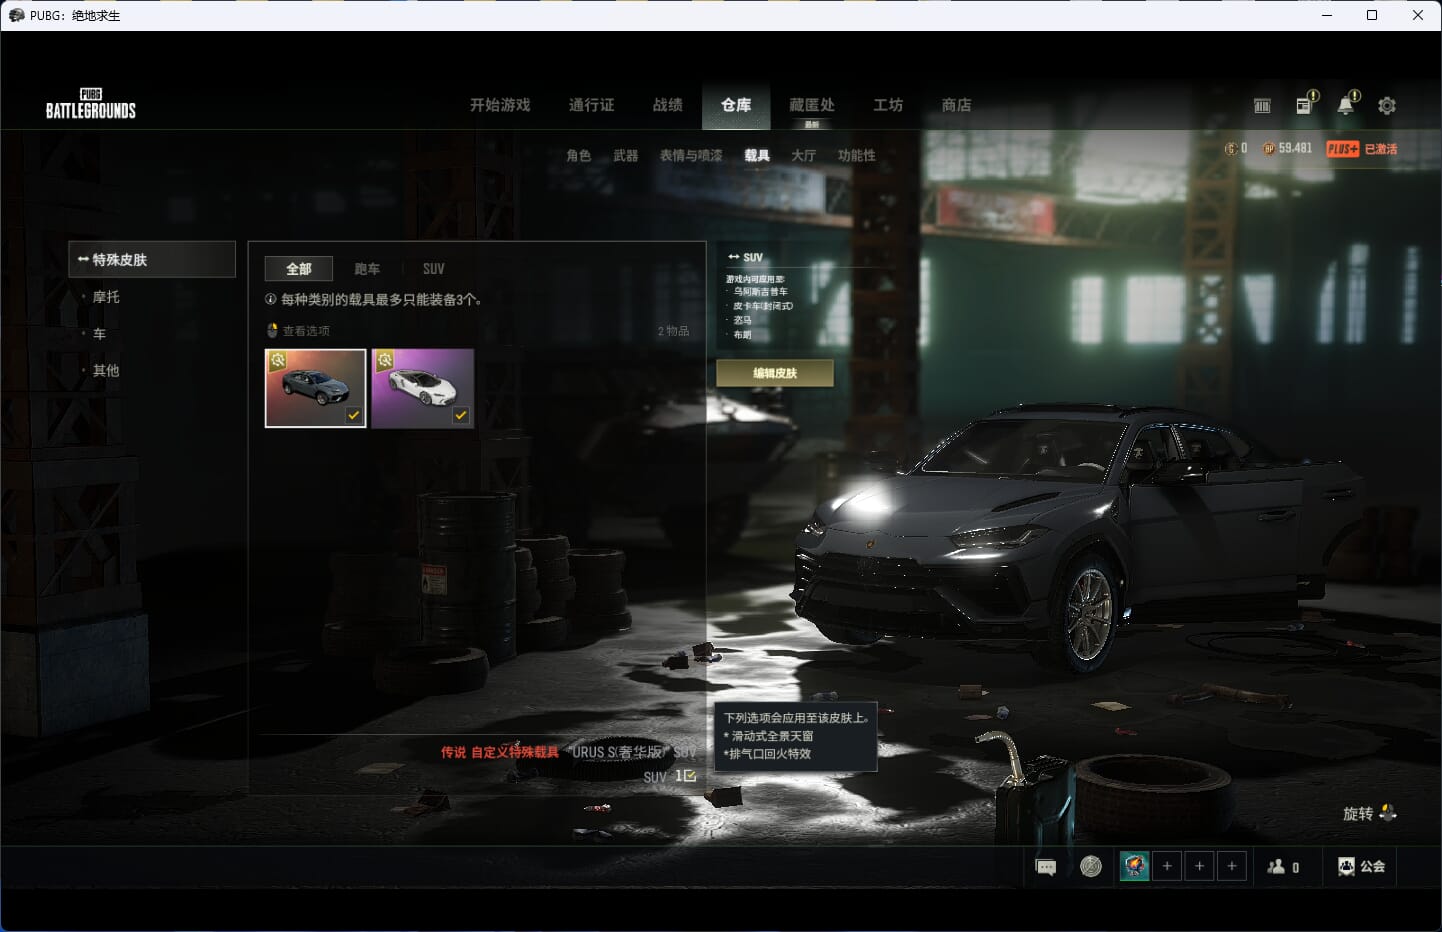Select the white sports car thumbnail

(x=422, y=388)
